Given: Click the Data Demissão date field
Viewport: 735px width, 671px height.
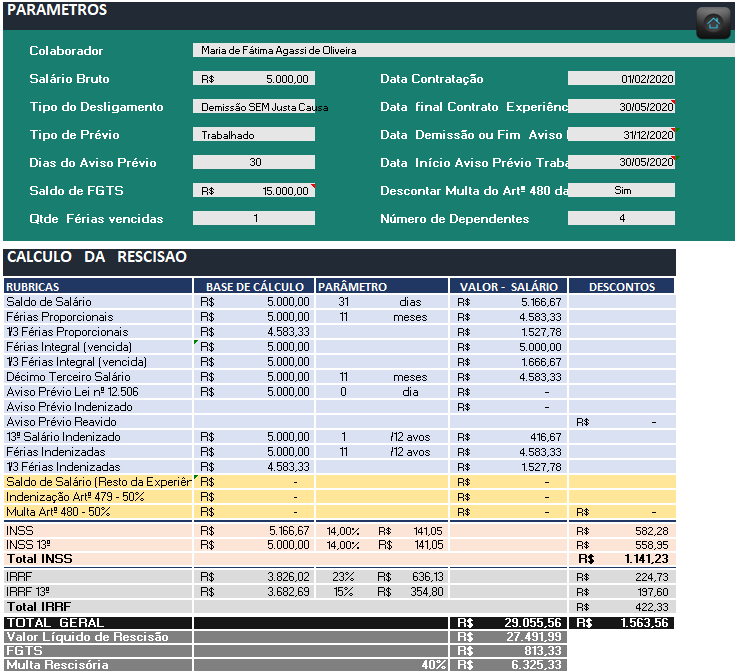Looking at the screenshot, I should coord(621,134).
